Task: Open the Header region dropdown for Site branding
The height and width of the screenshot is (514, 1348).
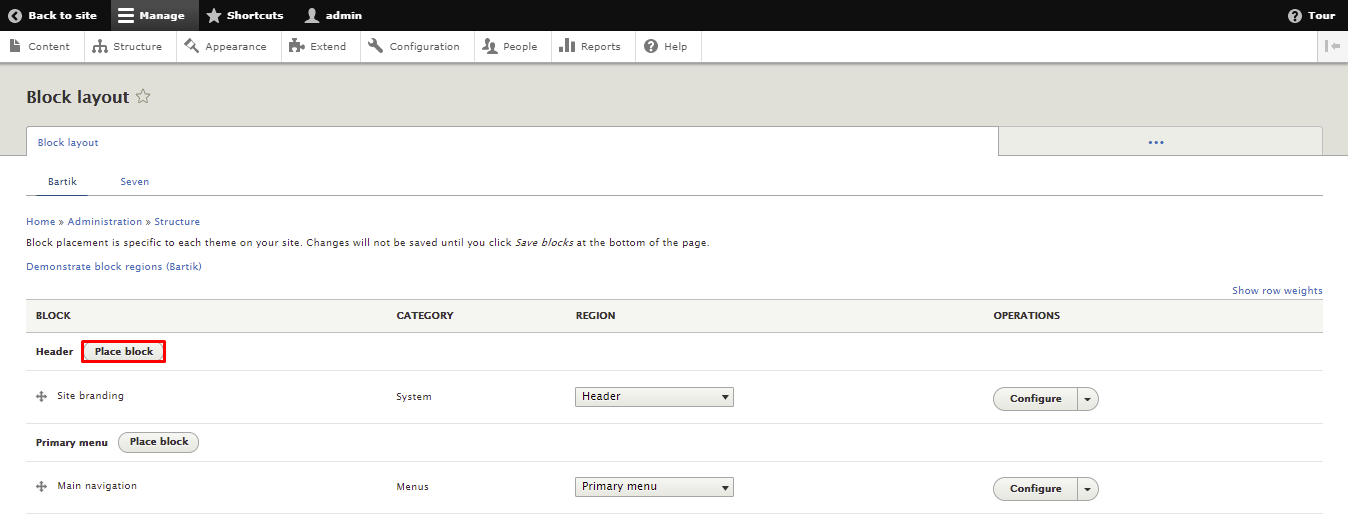Action: (654, 397)
